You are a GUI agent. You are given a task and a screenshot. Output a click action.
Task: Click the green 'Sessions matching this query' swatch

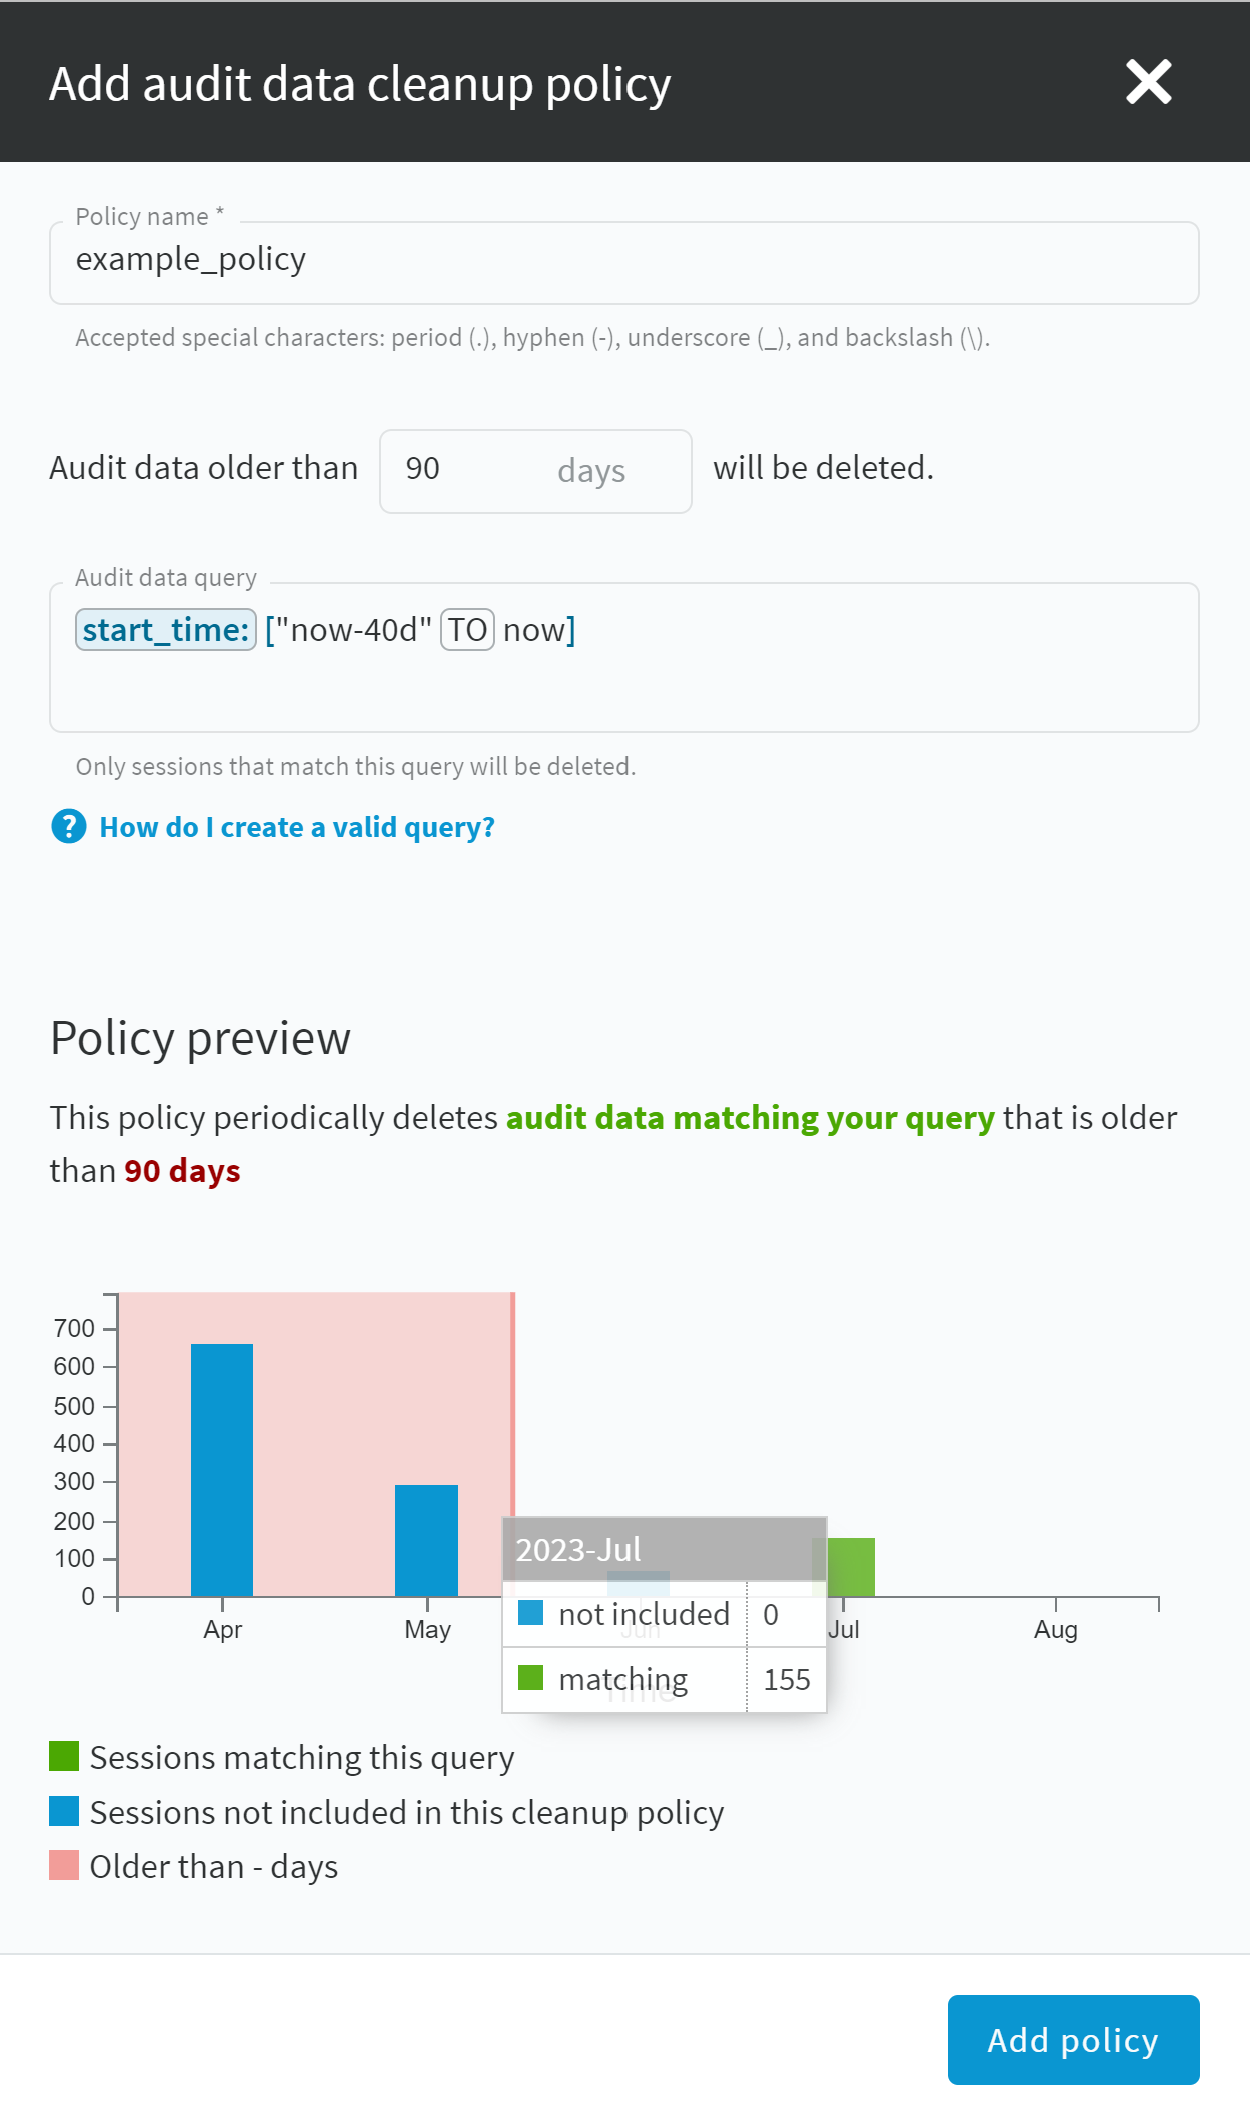pos(64,1756)
